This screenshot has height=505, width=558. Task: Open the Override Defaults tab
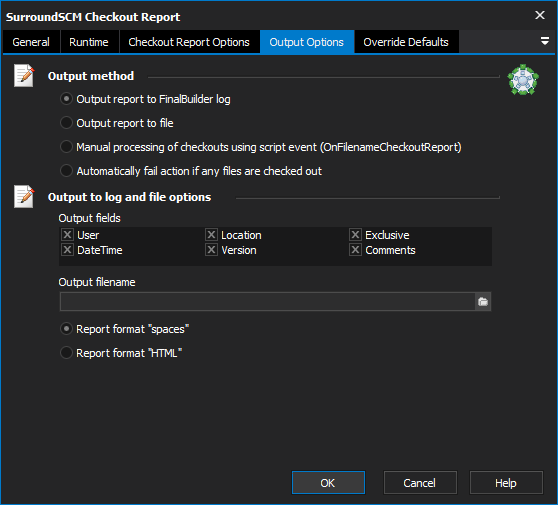(x=406, y=42)
